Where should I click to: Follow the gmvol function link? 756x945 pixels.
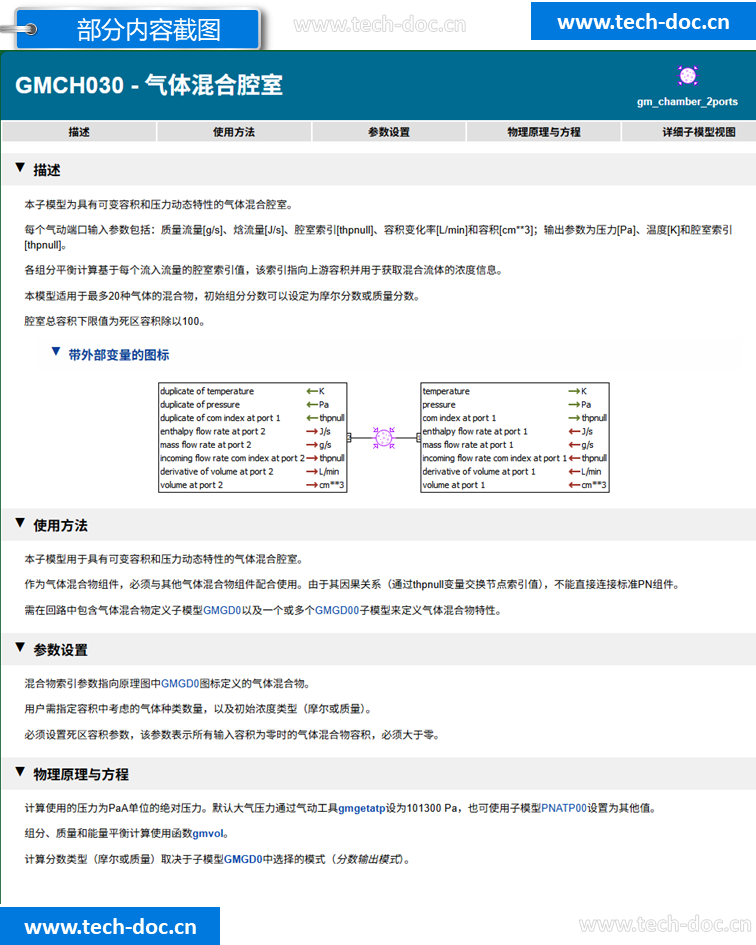pos(208,834)
